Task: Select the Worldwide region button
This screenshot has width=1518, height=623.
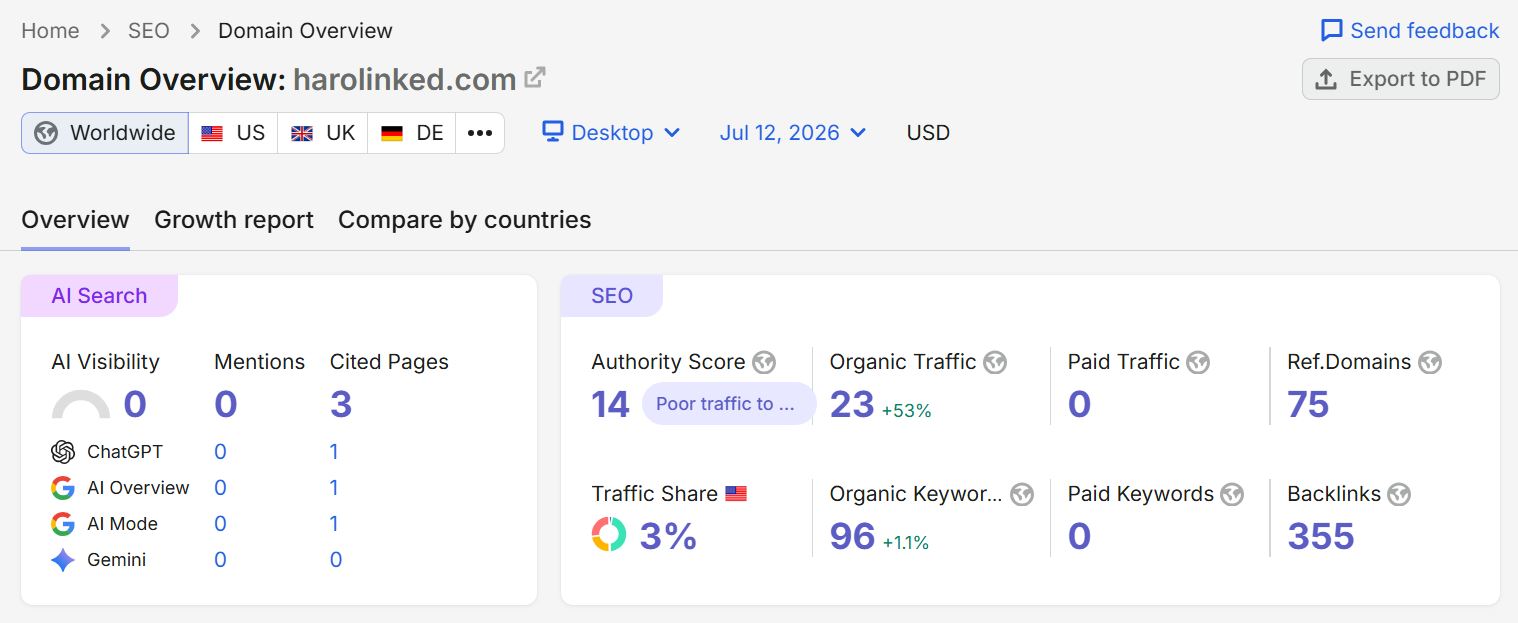Action: tap(105, 133)
